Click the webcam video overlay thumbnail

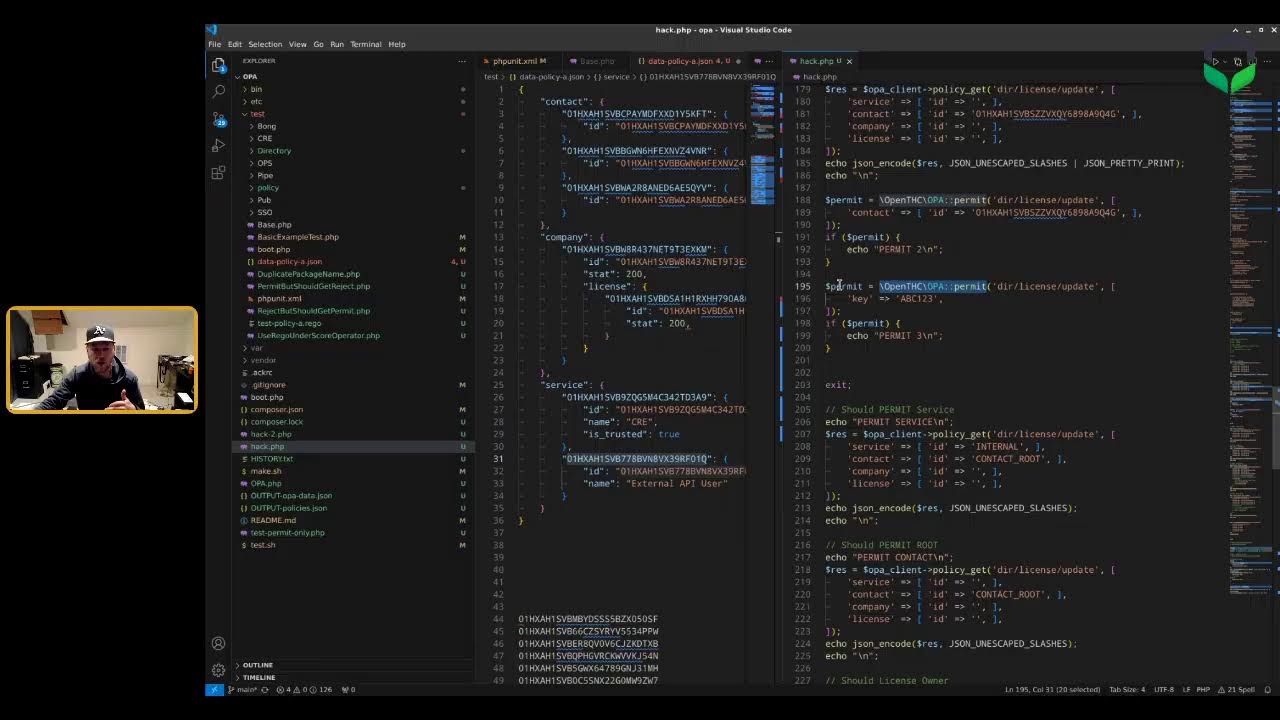coord(102,360)
